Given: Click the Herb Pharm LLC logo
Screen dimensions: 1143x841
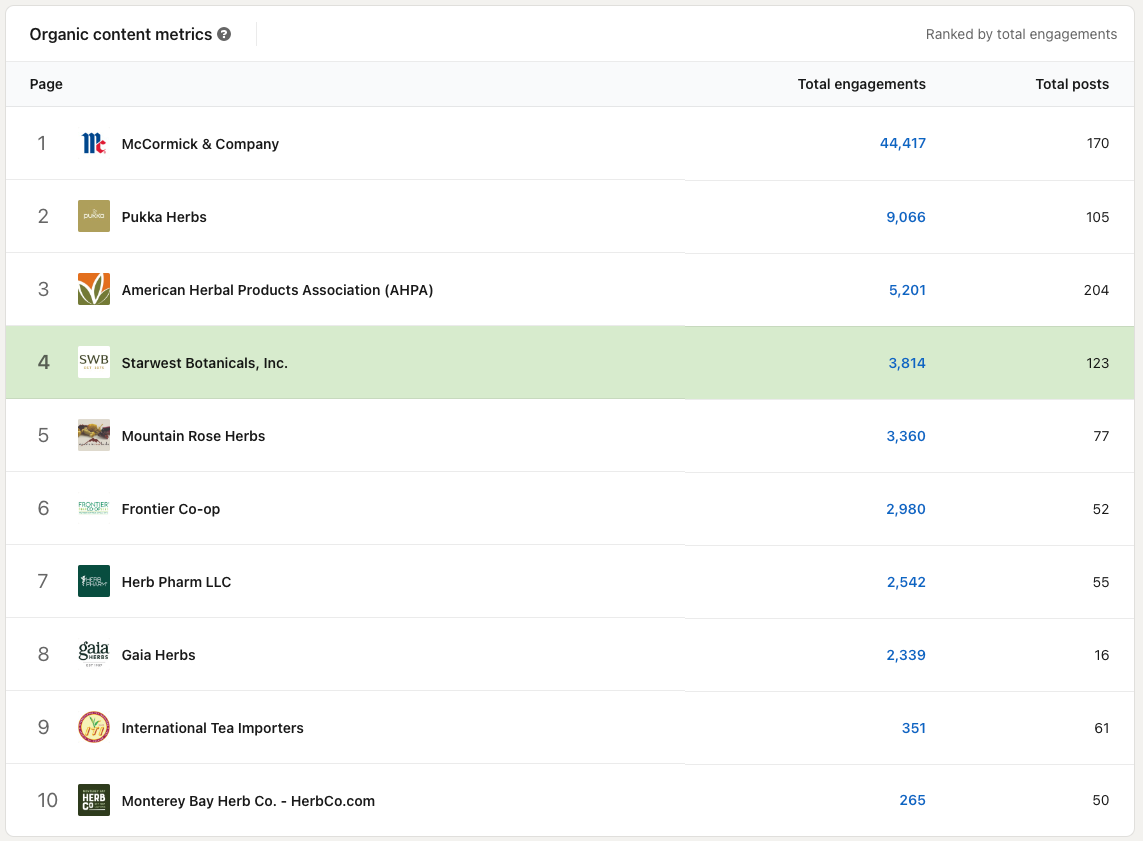Looking at the screenshot, I should coord(94,581).
